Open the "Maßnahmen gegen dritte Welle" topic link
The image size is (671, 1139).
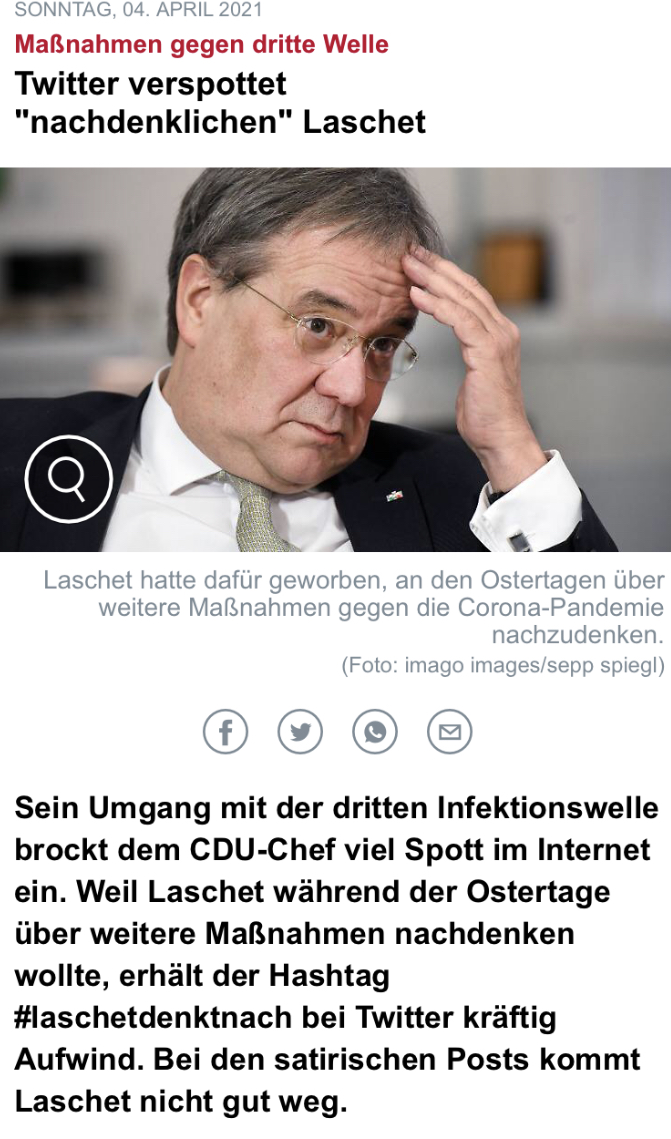[x=202, y=44]
